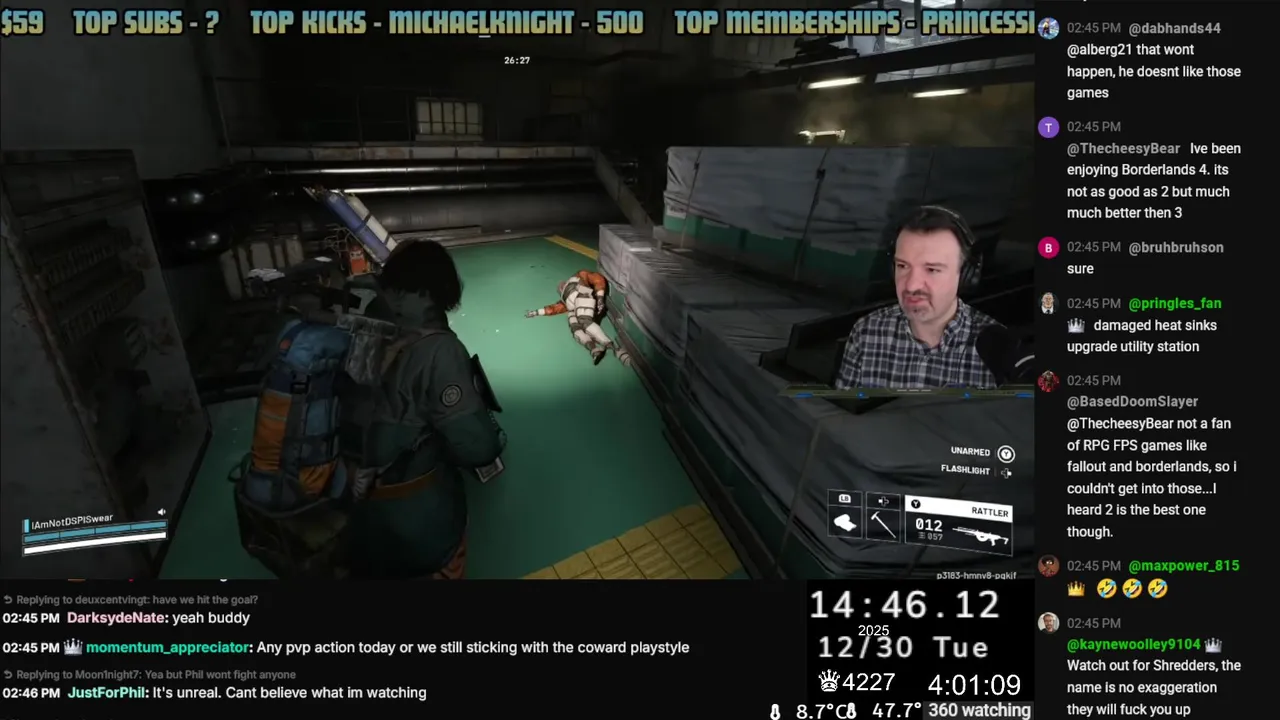Select the pickaxe tool slot in HUD

(x=883, y=517)
